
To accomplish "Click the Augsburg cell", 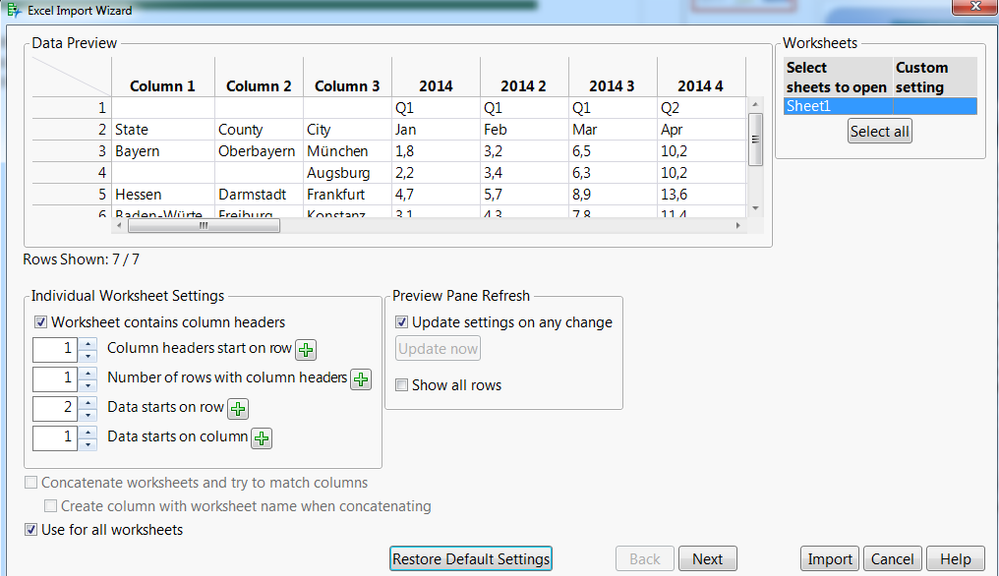I will point(347,173).
